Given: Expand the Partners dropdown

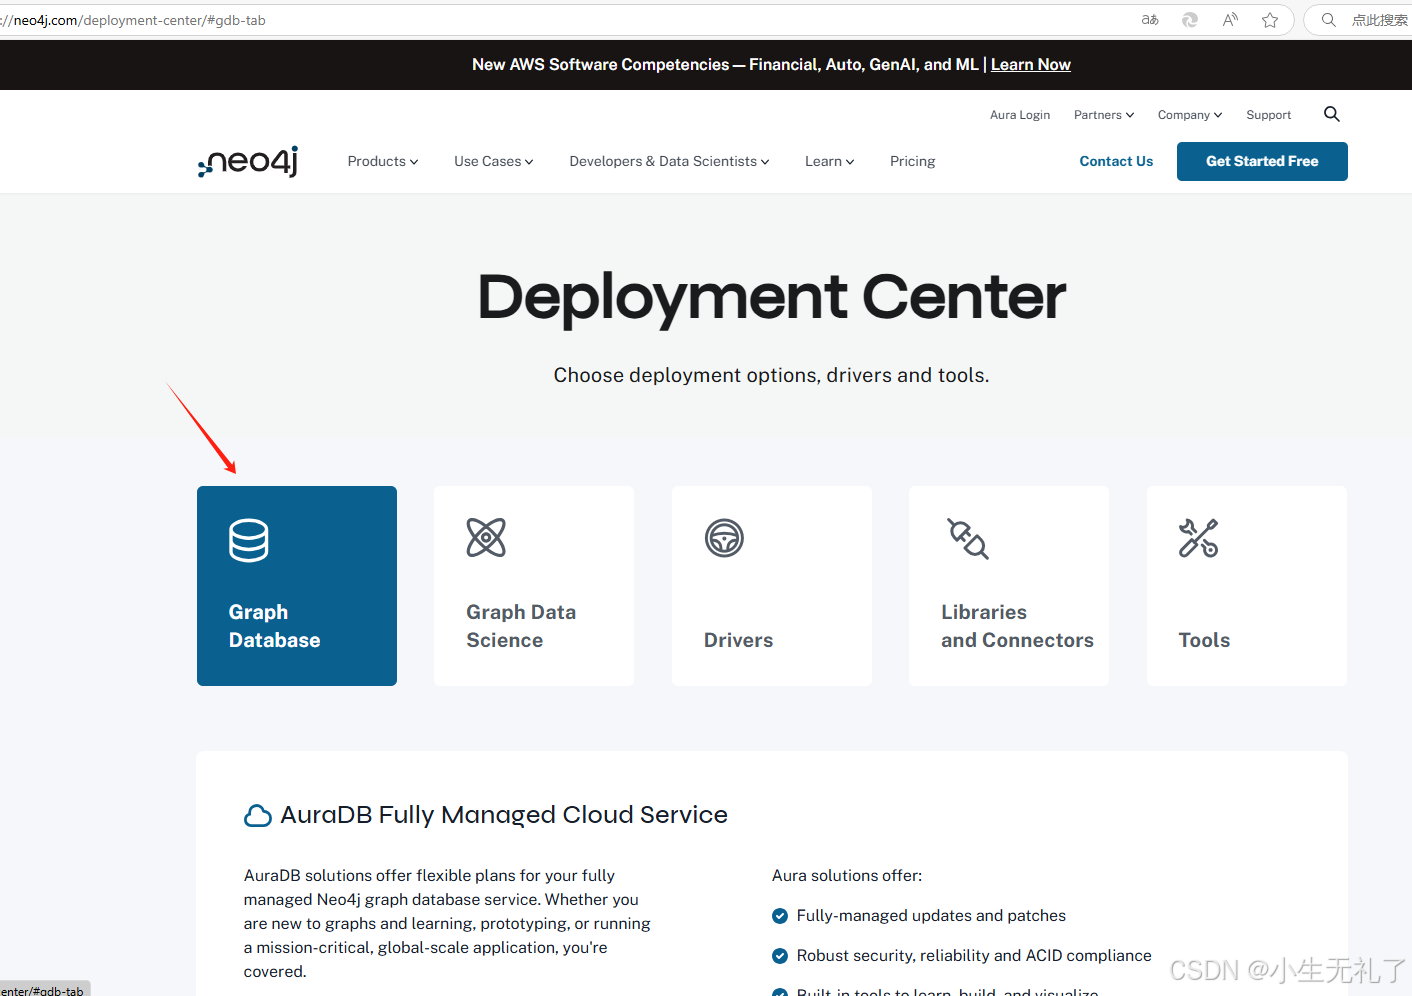Looking at the screenshot, I should click(1104, 115).
